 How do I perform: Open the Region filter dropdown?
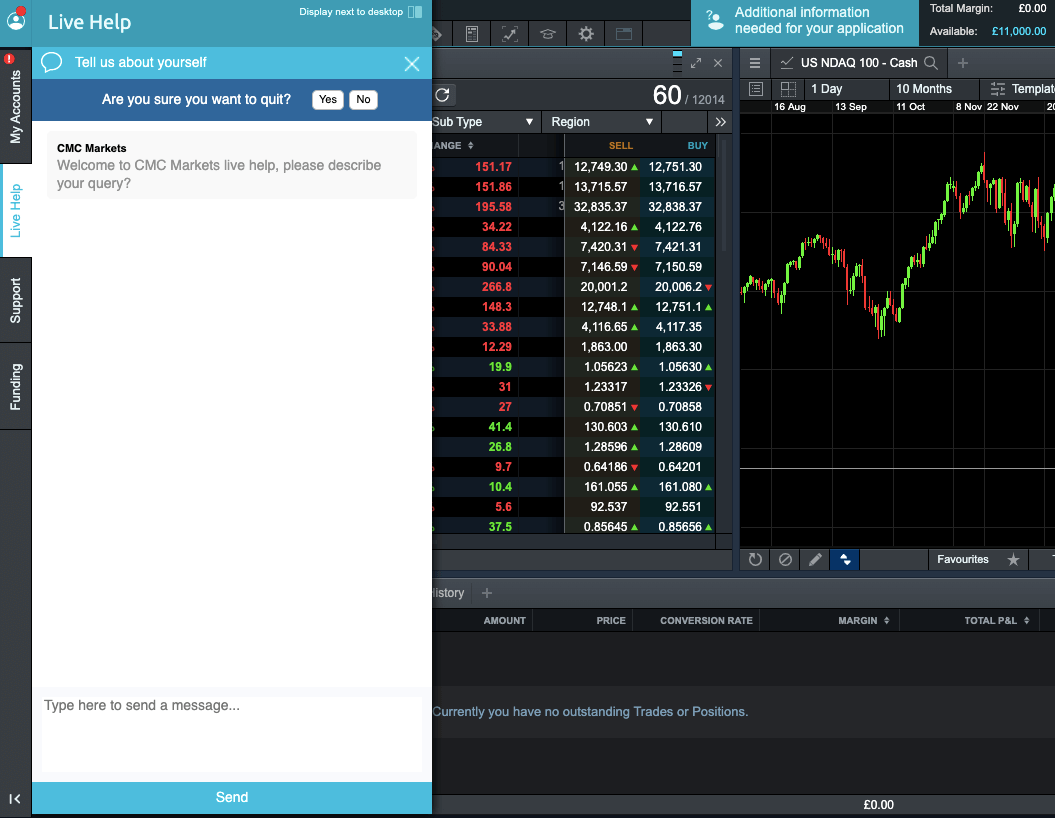(x=602, y=122)
